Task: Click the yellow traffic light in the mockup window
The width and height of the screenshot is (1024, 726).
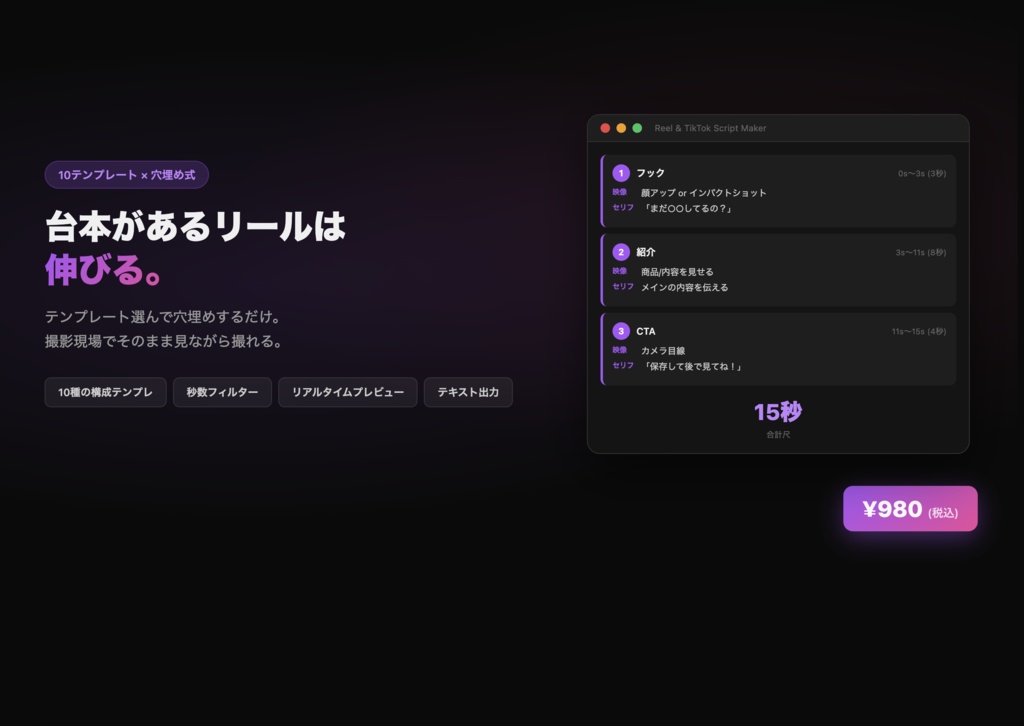Action: coord(621,128)
